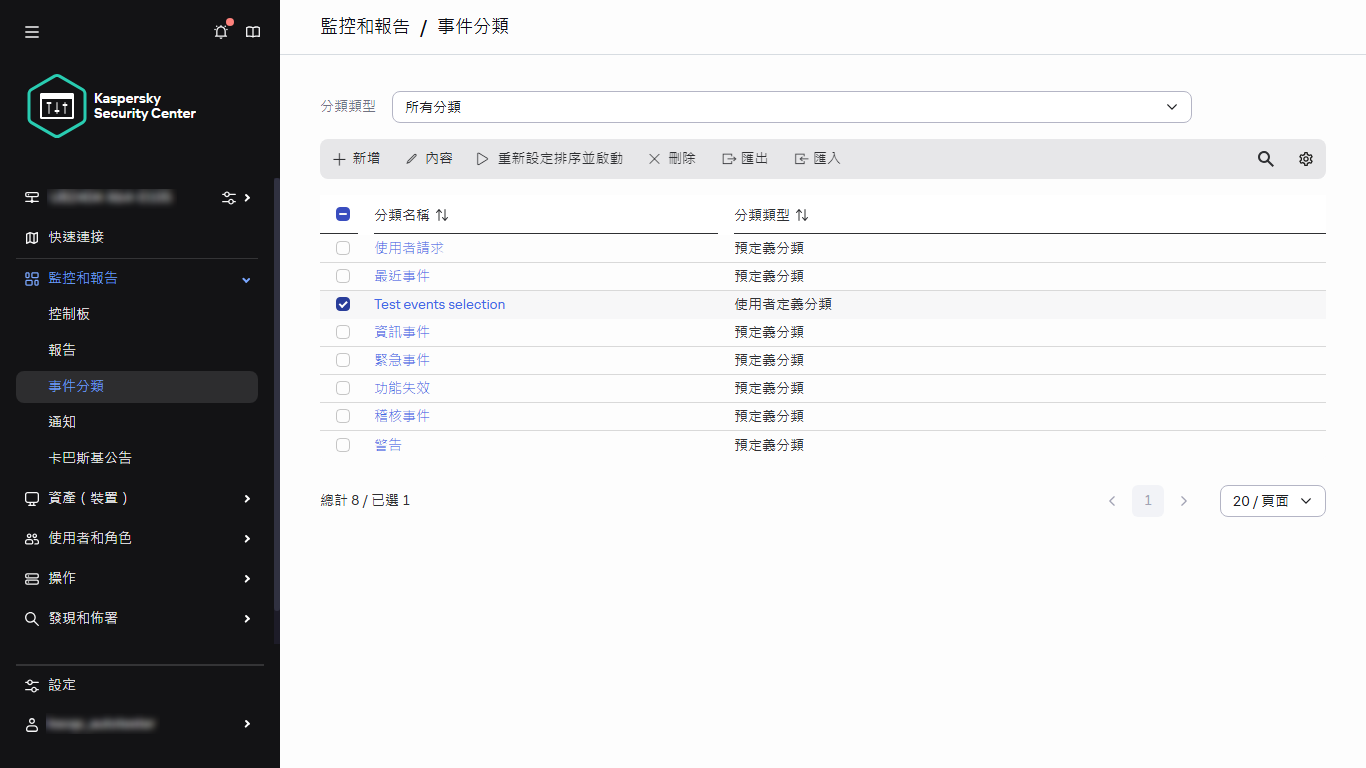1366x768 pixels.
Task: Open the table settings gear icon
Action: (x=1305, y=158)
